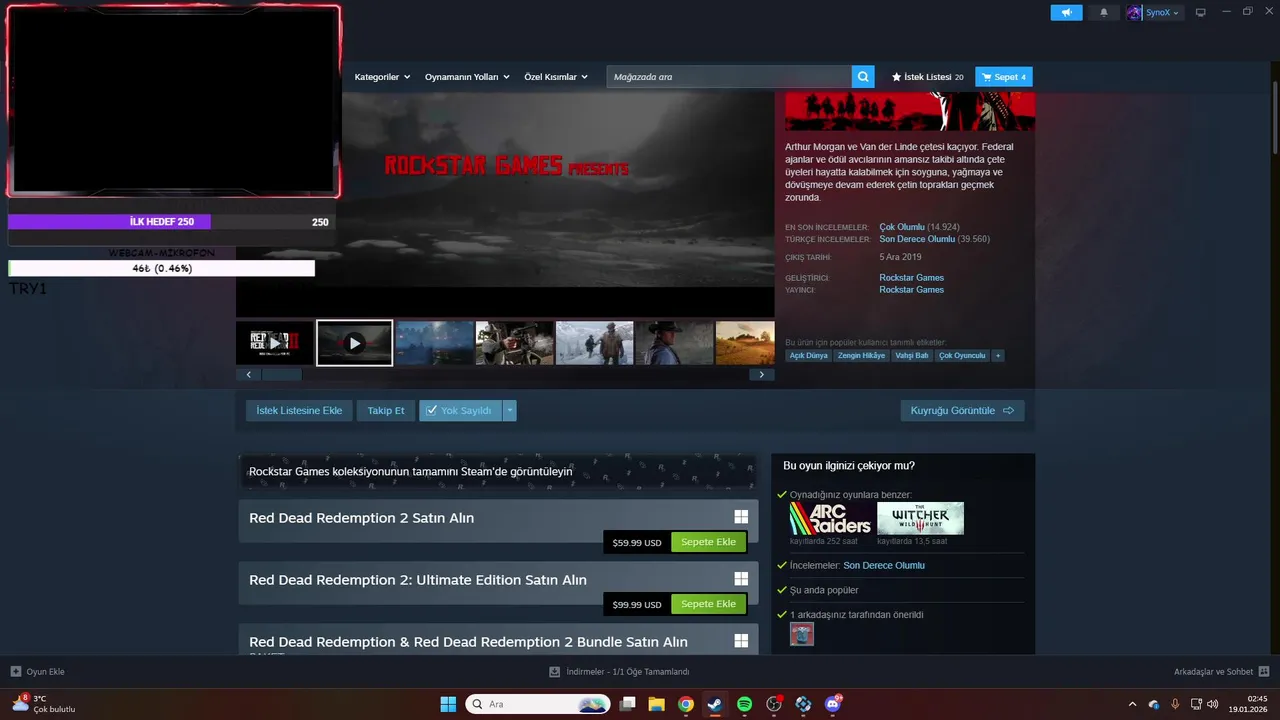The image size is (1280, 720).
Task: Click the blue search magnifier button
Action: point(863,77)
